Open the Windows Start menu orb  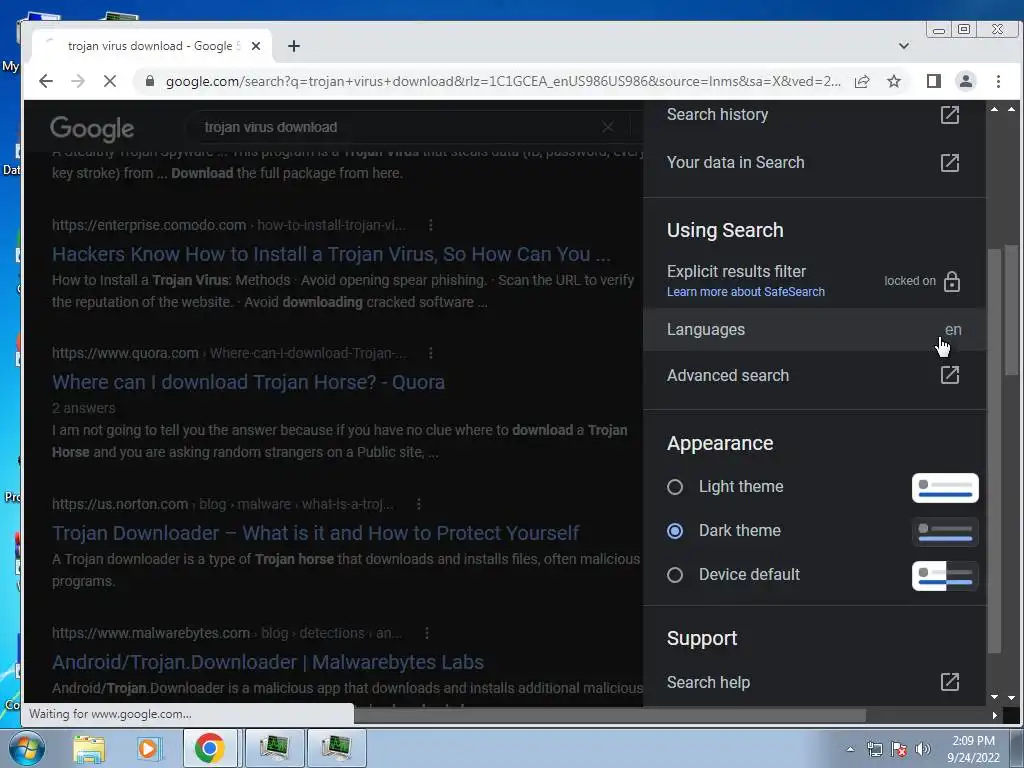coord(27,748)
